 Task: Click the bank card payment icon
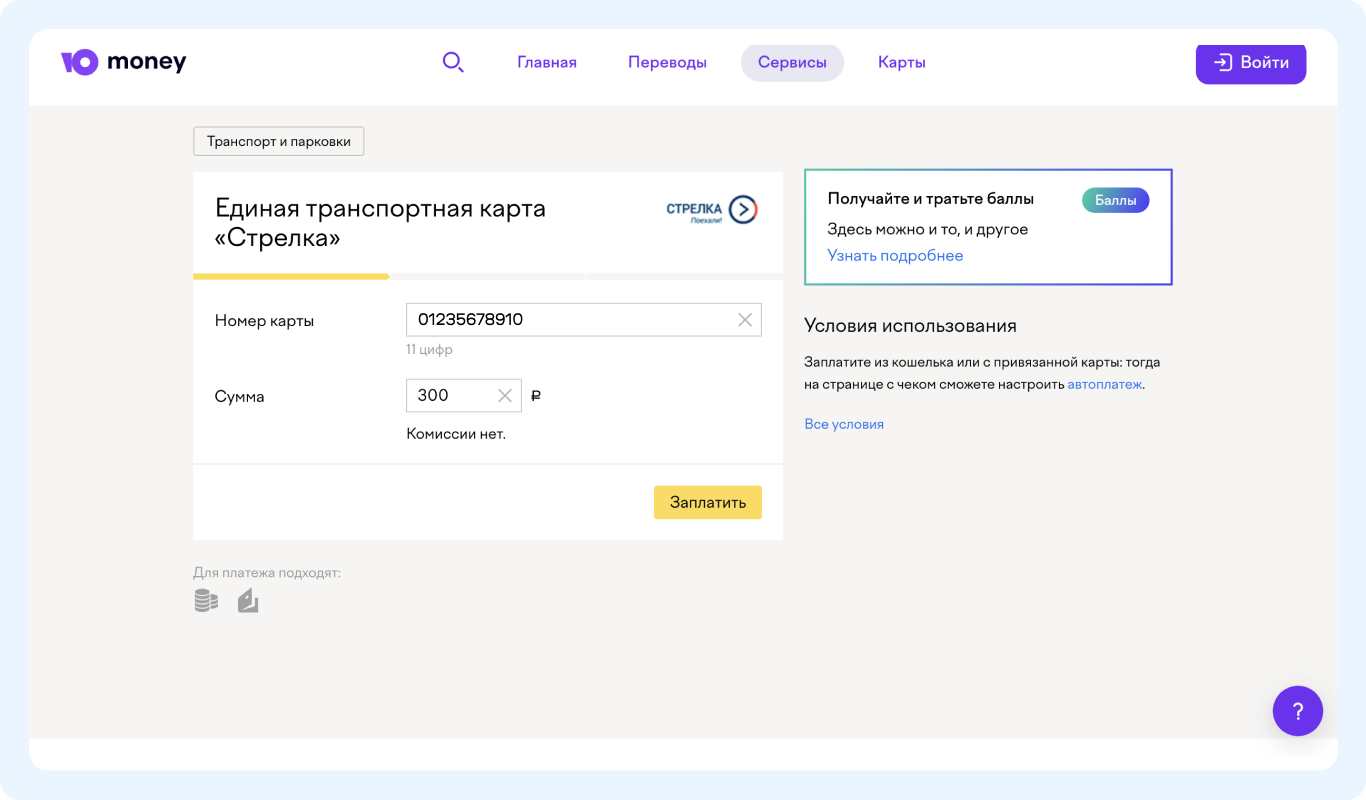[x=248, y=600]
